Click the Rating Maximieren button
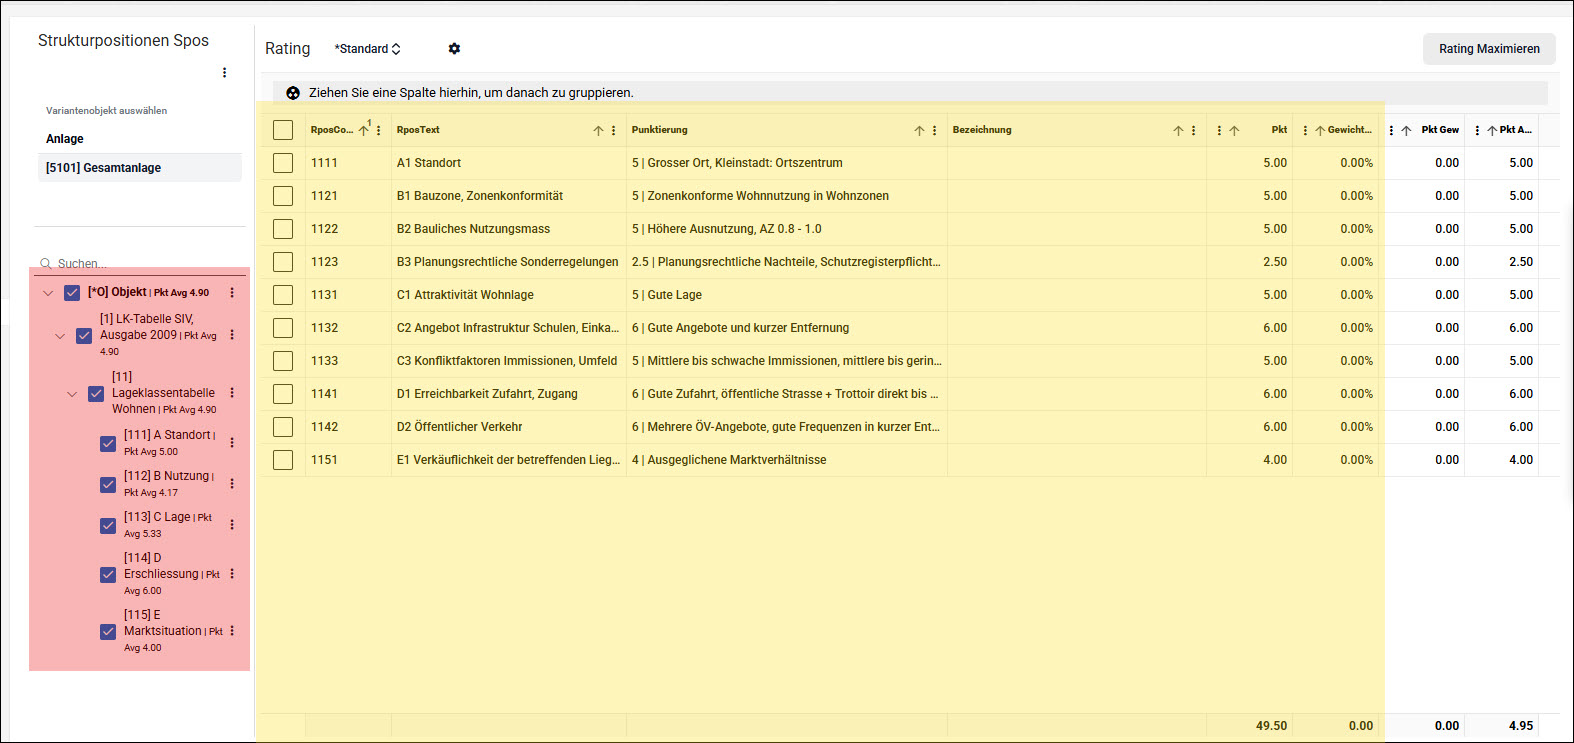The width and height of the screenshot is (1574, 743). point(1489,49)
